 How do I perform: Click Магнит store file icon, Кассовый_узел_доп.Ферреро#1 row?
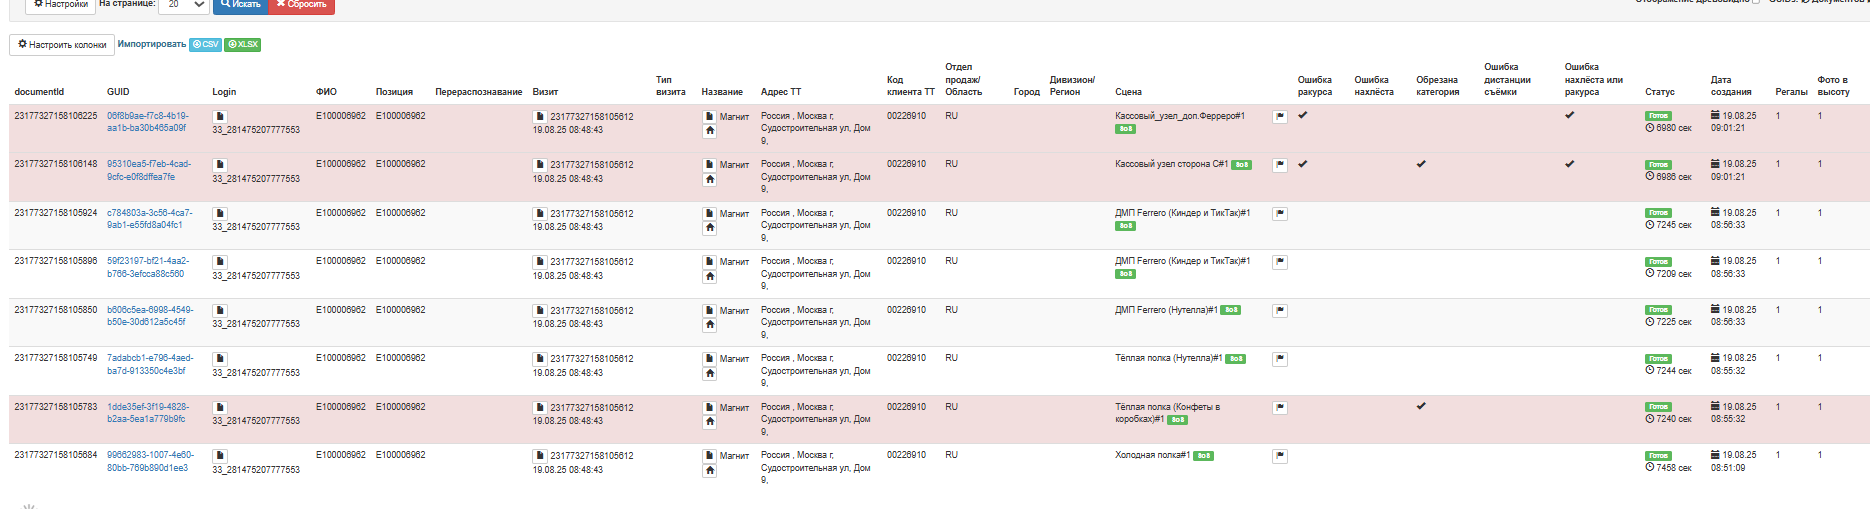click(x=709, y=116)
